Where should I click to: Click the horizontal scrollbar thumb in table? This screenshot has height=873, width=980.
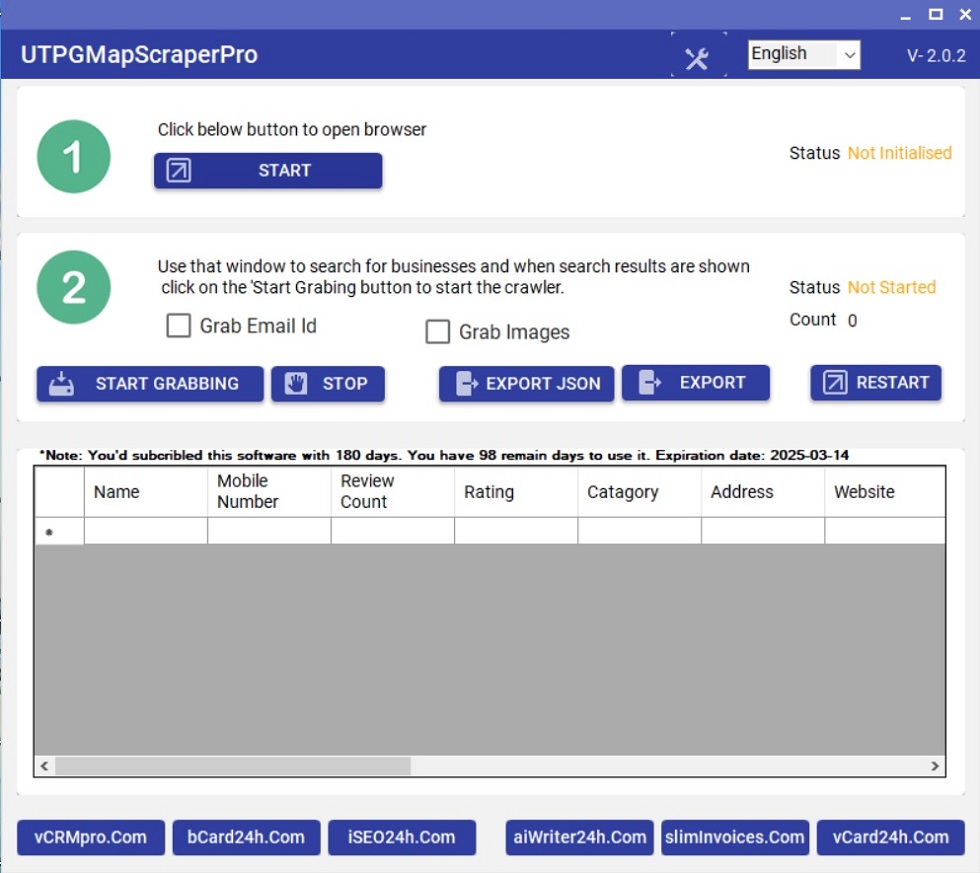(232, 766)
